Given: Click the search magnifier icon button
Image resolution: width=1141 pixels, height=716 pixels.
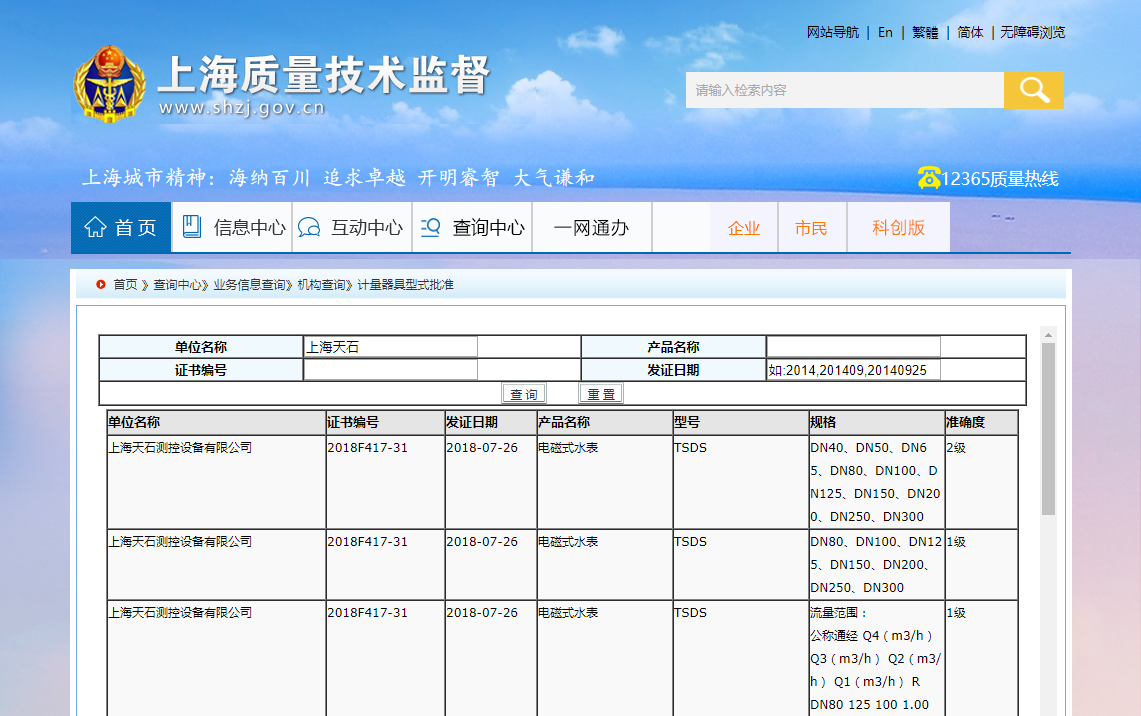Looking at the screenshot, I should pos(1033,90).
